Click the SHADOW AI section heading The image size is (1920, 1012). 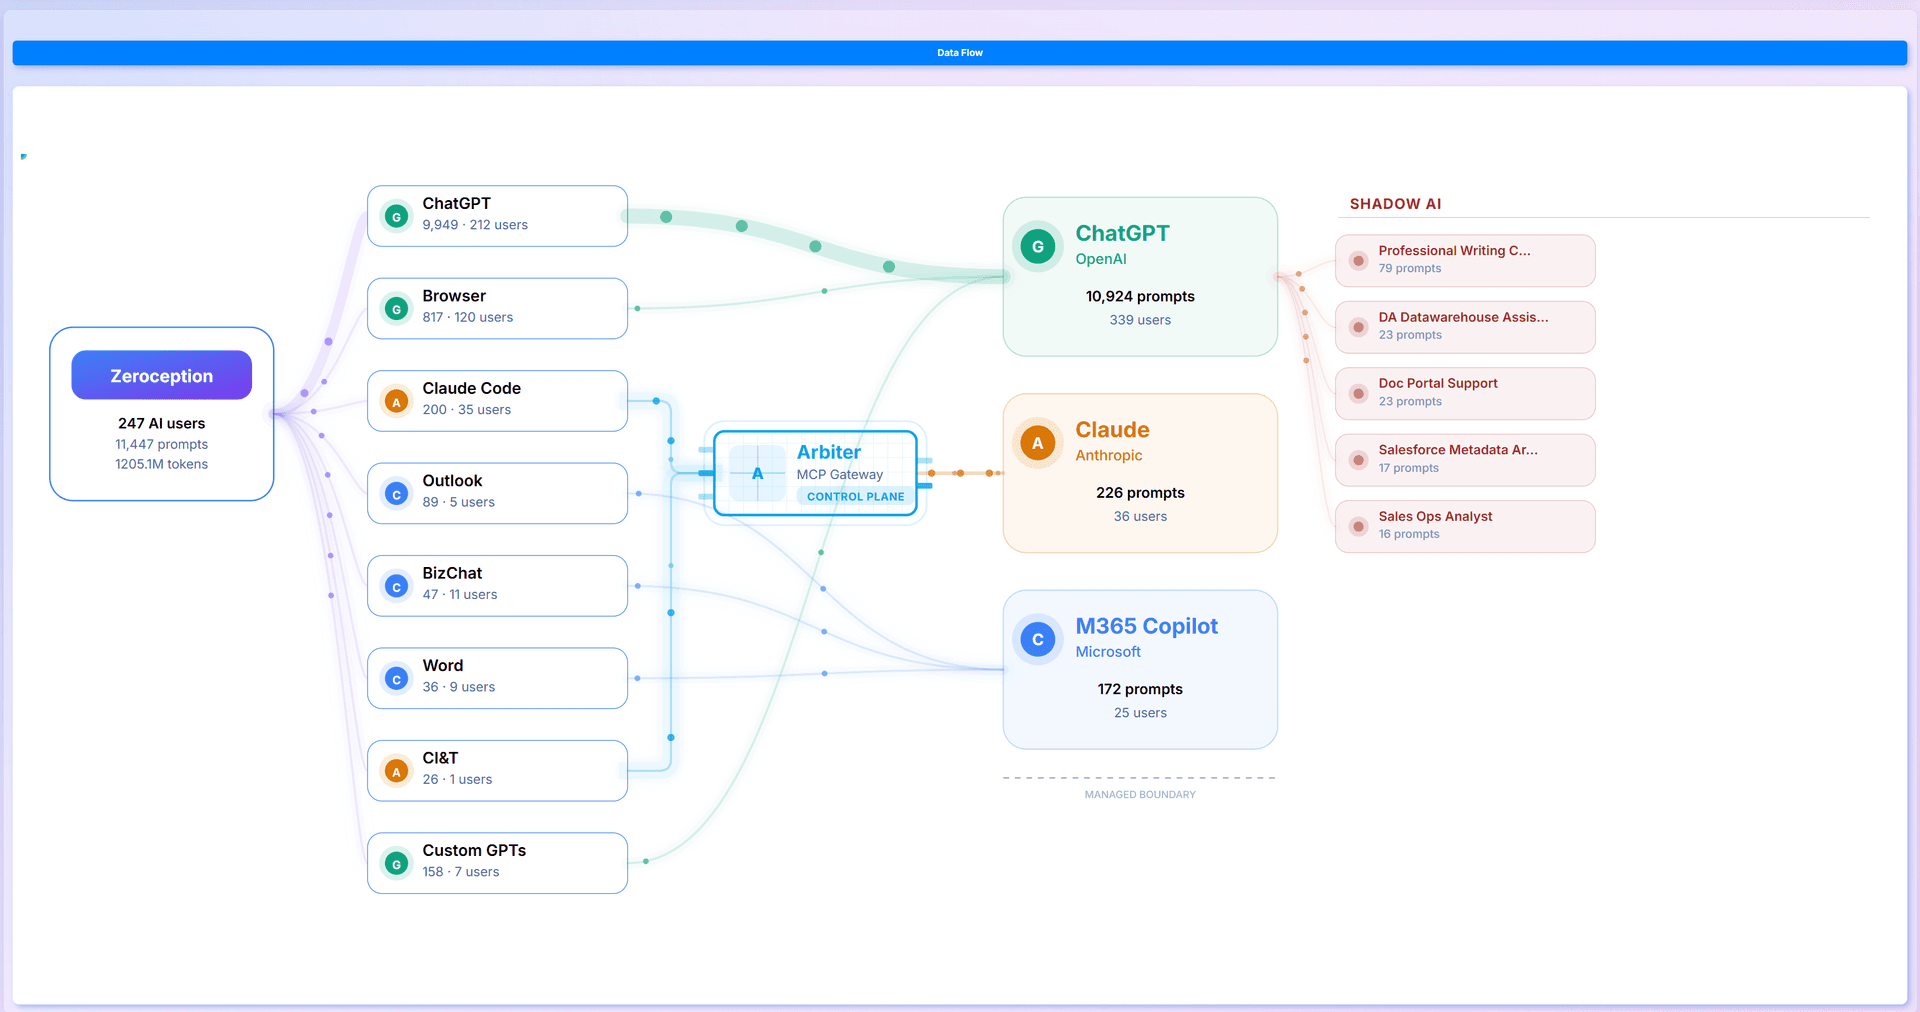[x=1395, y=204]
